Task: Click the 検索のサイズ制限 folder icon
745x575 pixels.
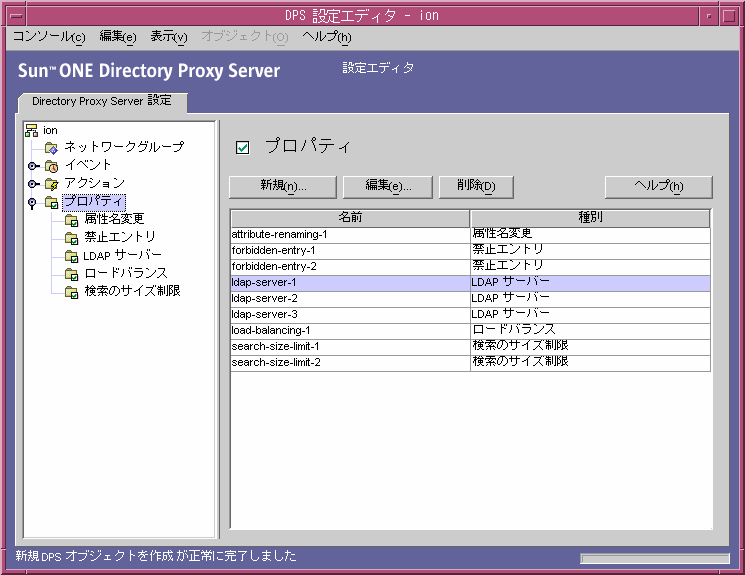Action: tap(71, 292)
